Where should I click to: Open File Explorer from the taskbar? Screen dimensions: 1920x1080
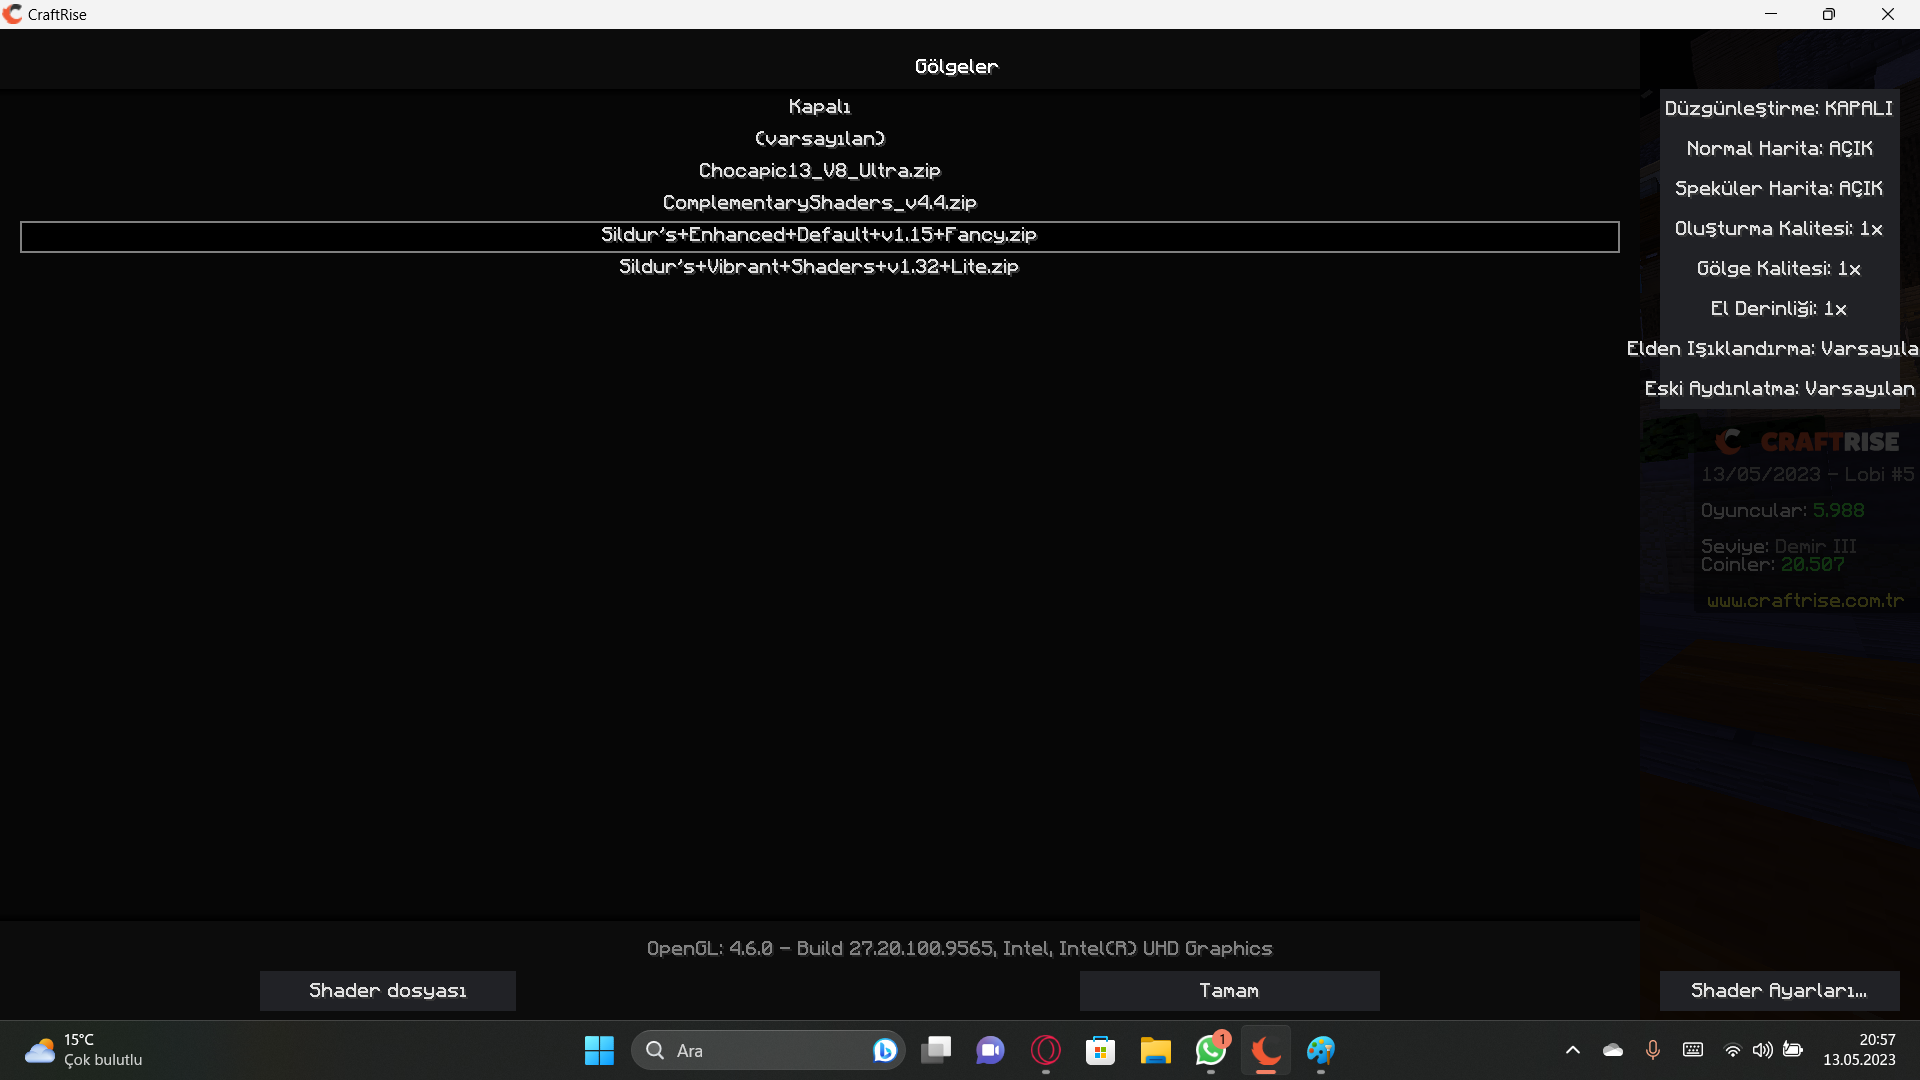(1156, 1050)
